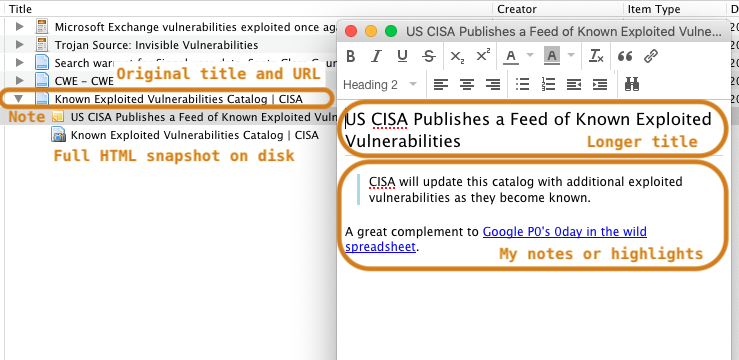Expand Microsoft Exchange vulnerabilities item
This screenshot has width=739, height=360.
point(19,27)
